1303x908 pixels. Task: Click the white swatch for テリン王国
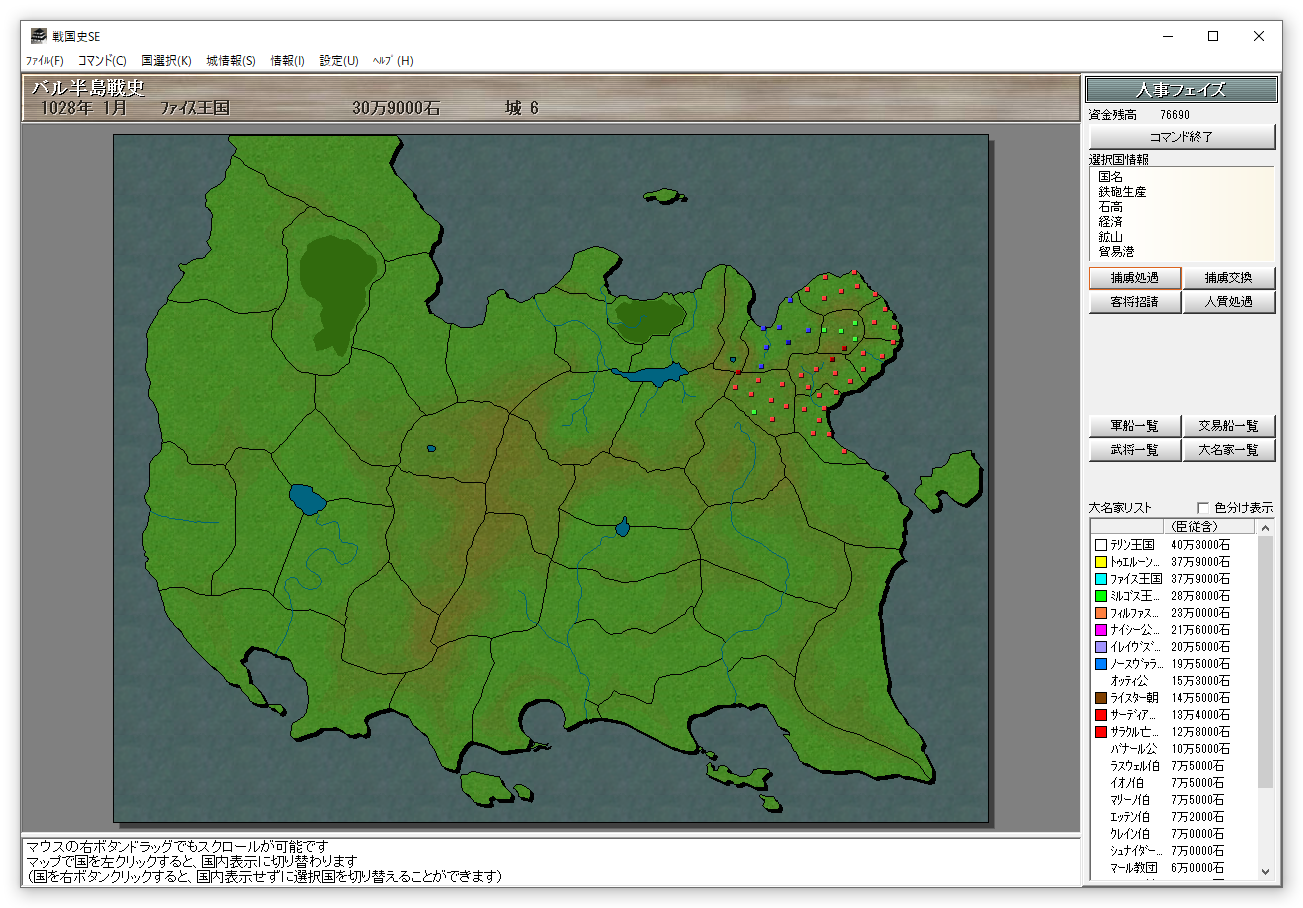point(1101,545)
